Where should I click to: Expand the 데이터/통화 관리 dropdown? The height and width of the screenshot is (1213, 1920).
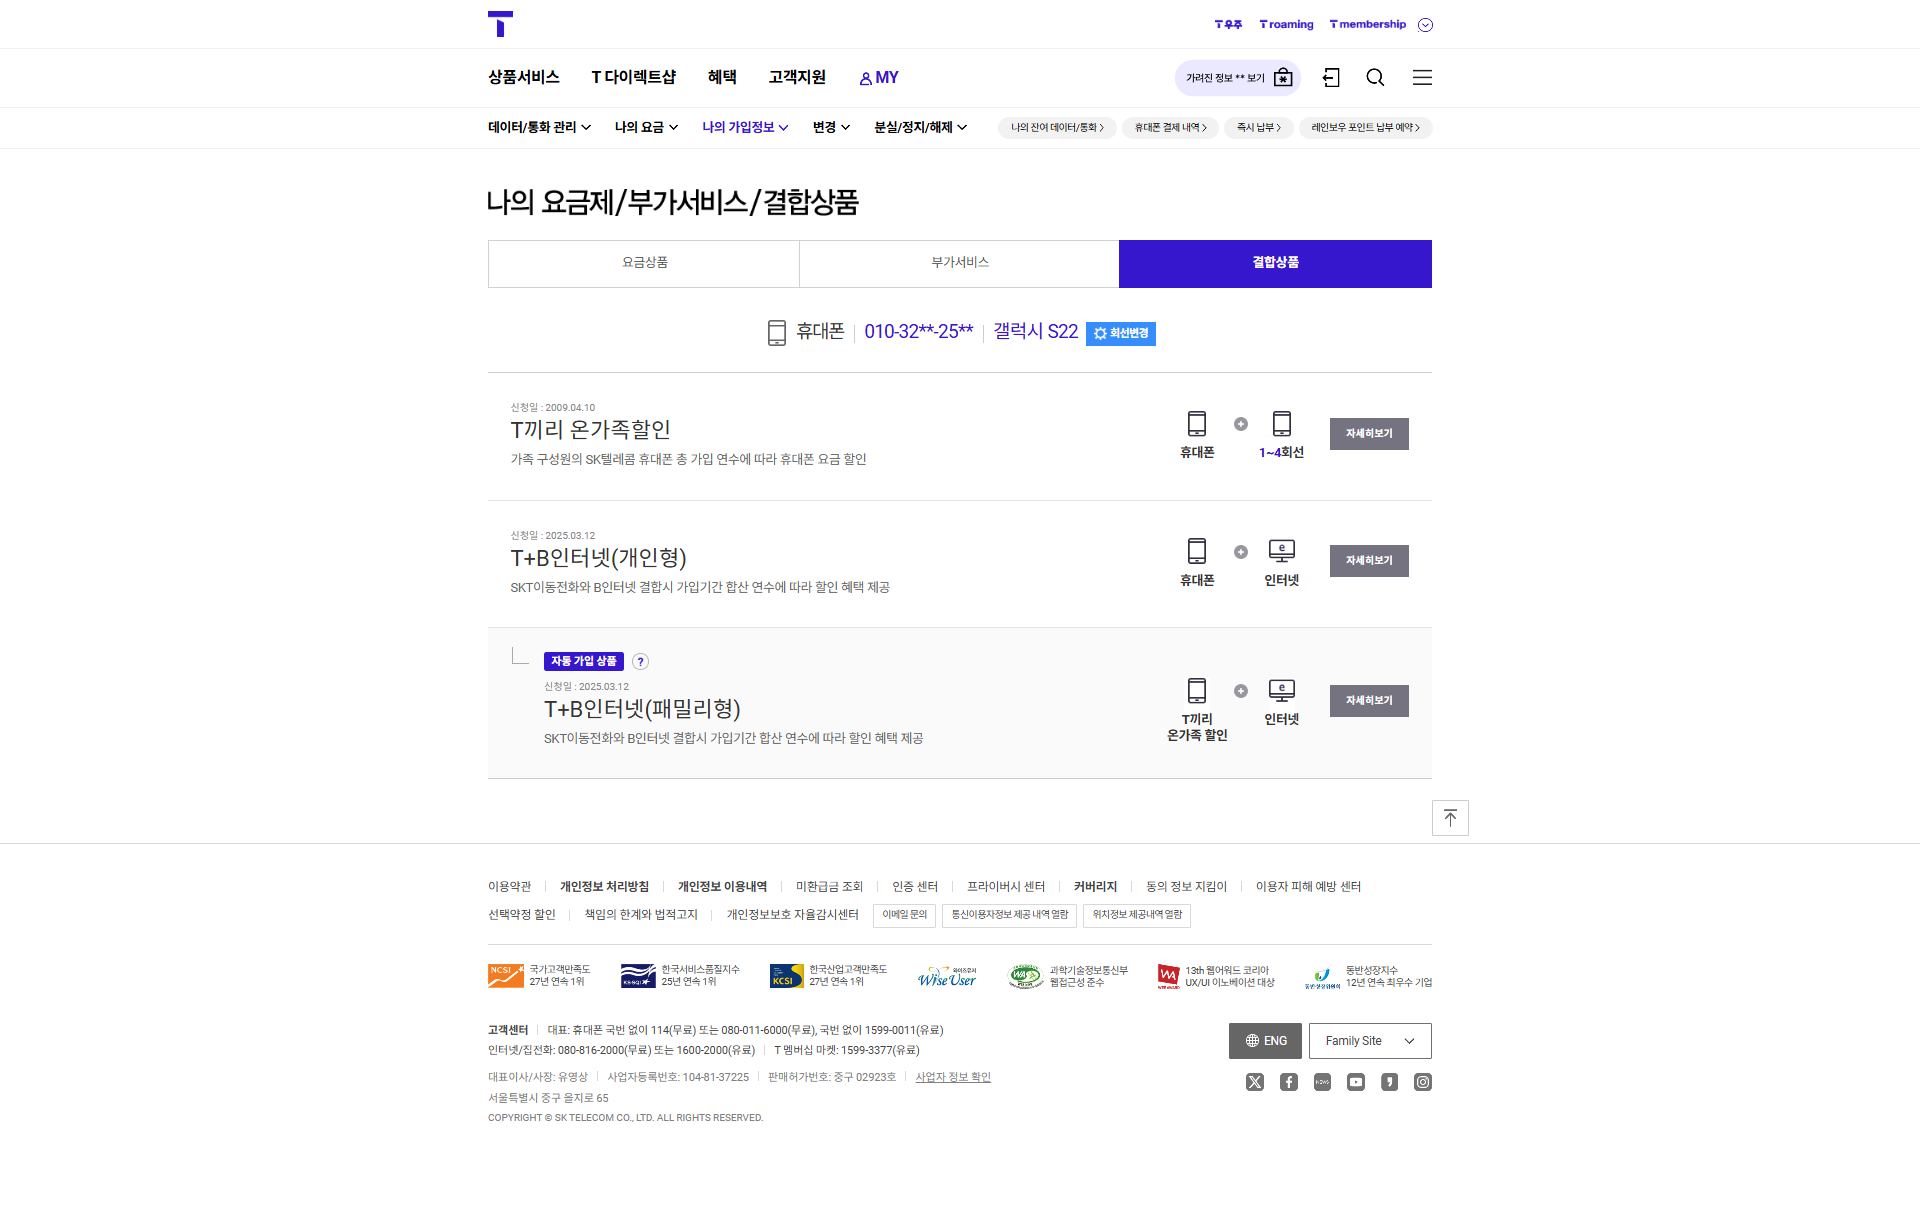539,128
